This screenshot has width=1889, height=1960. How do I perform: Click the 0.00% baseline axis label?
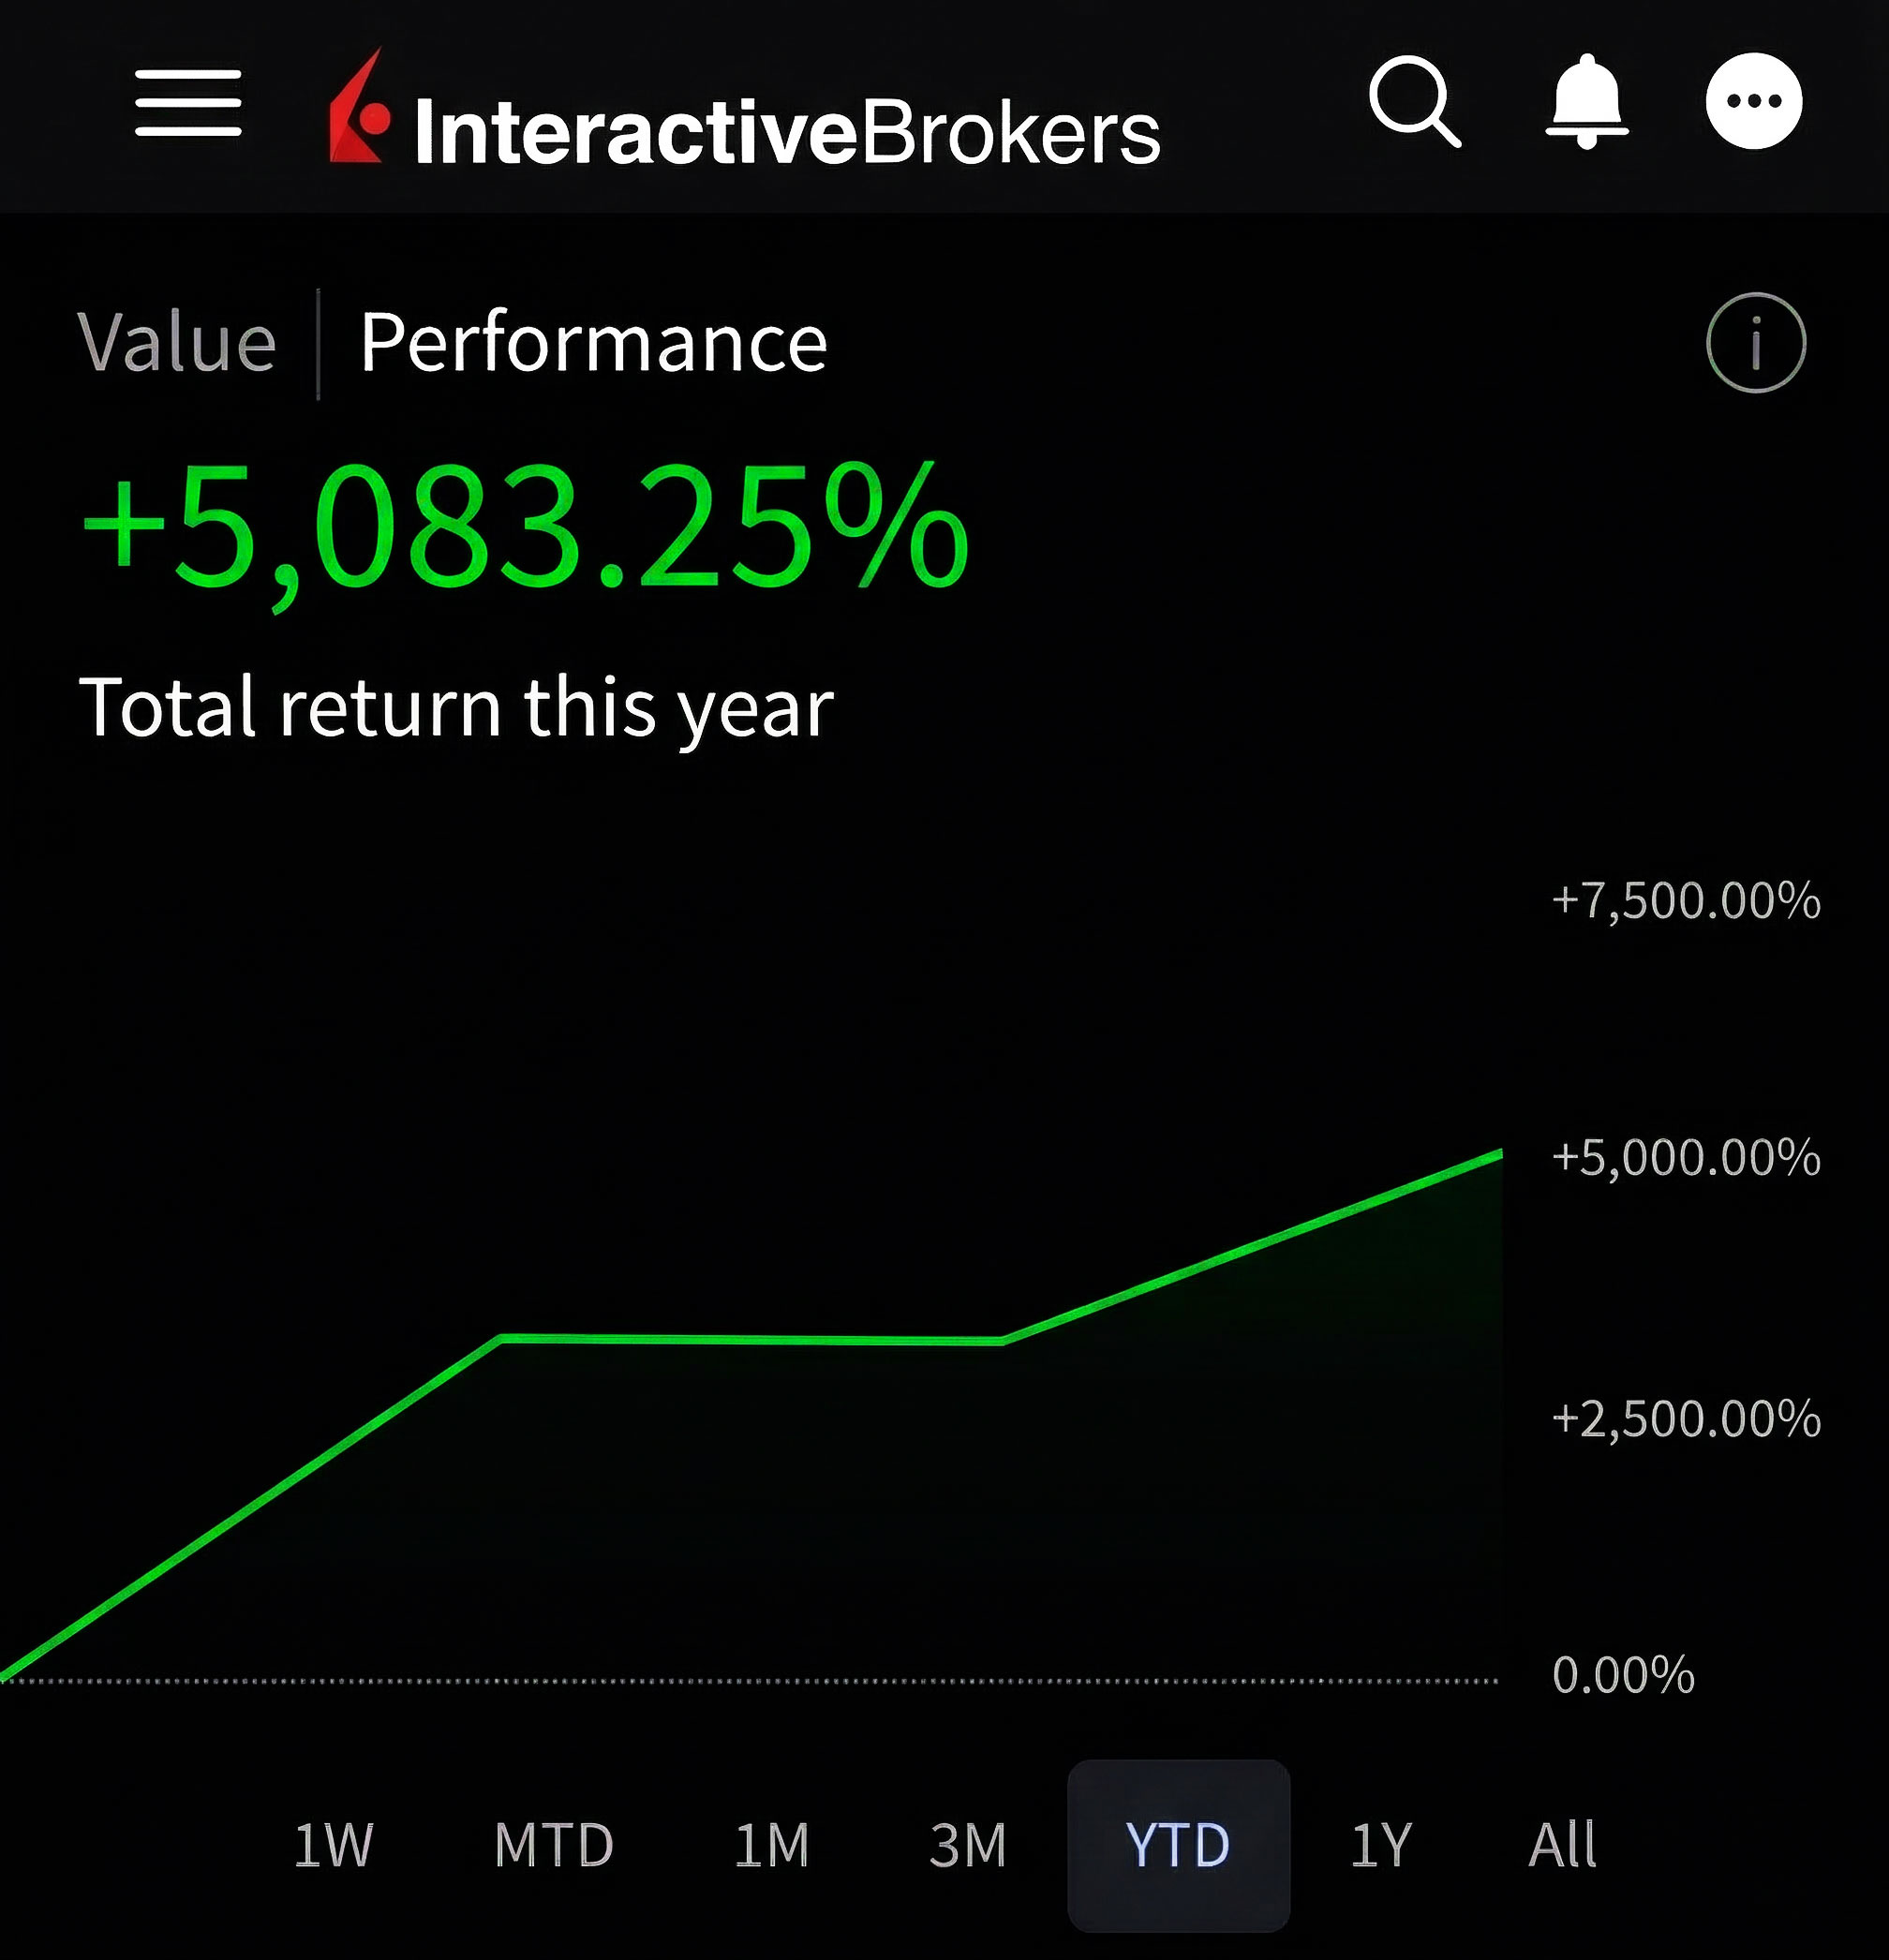[x=1623, y=1675]
